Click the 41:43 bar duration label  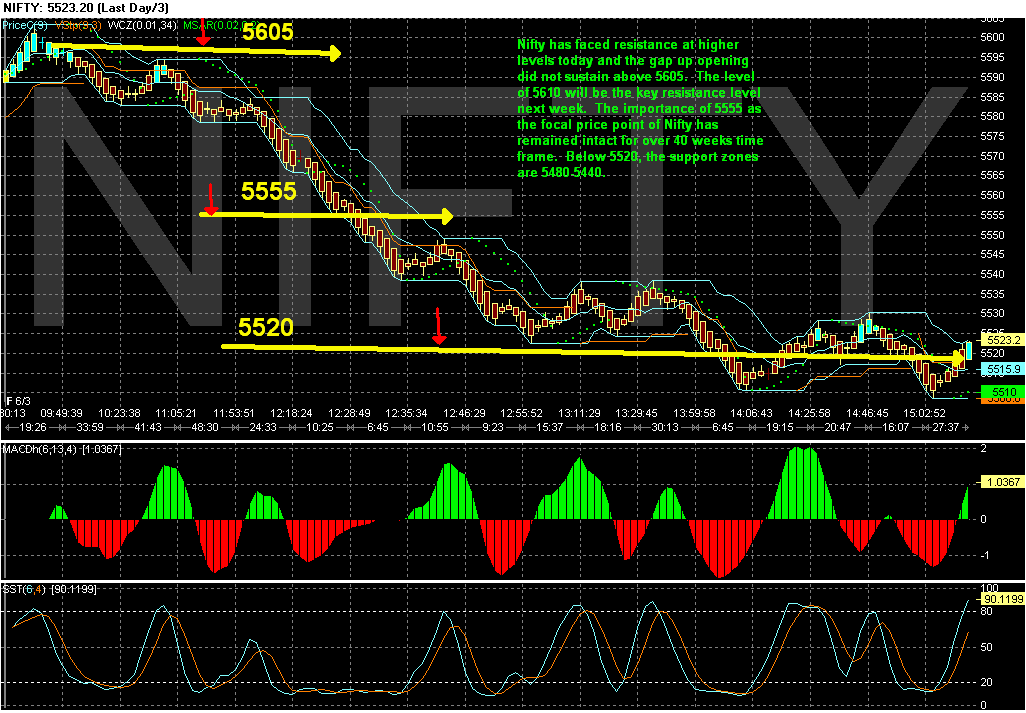[147, 426]
